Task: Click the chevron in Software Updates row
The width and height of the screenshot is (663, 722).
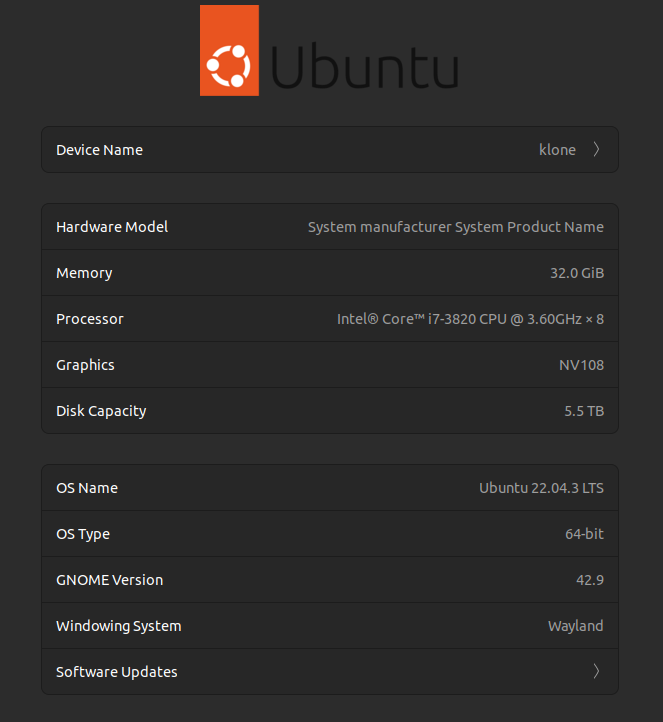Action: (x=597, y=672)
